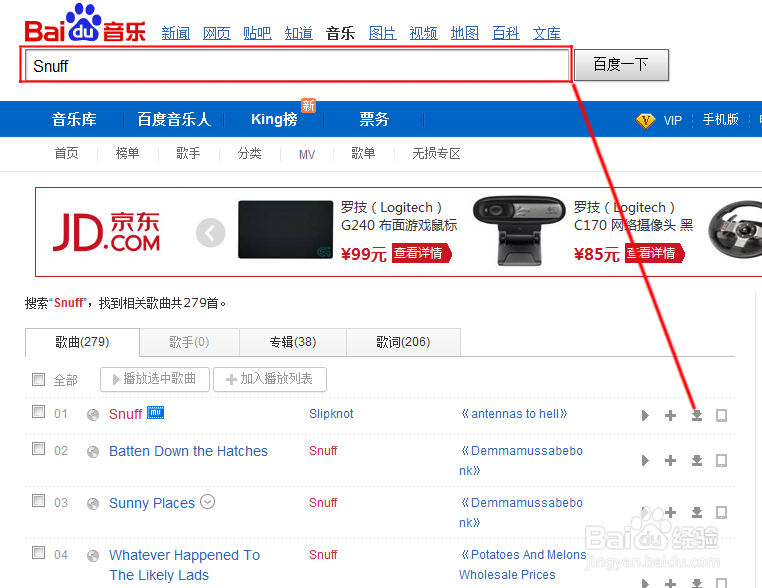Add Batten Down the Hatches to playlist
The width and height of the screenshot is (762, 588).
click(x=670, y=460)
